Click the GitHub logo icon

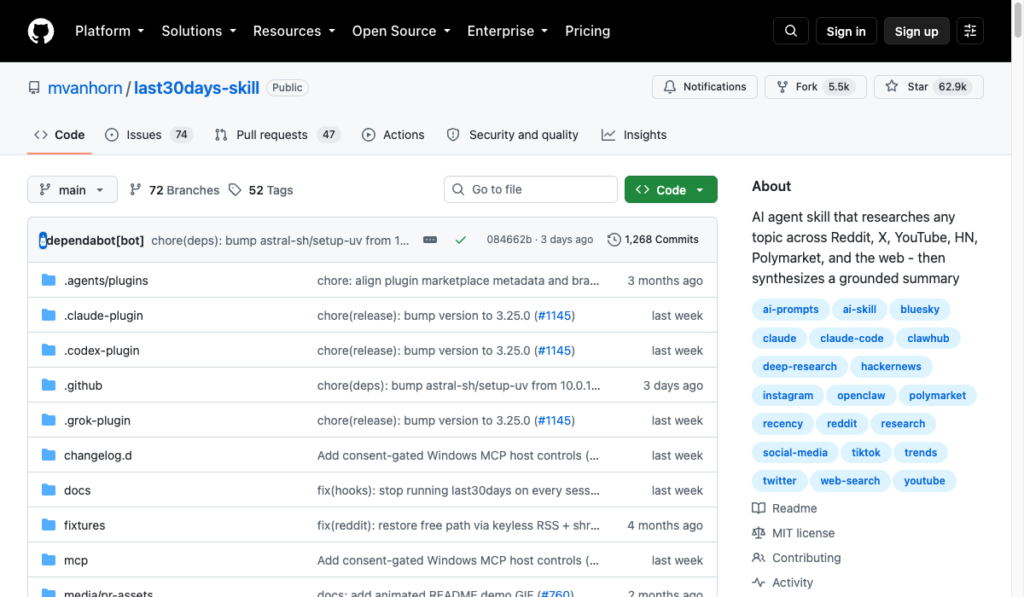(x=40, y=31)
